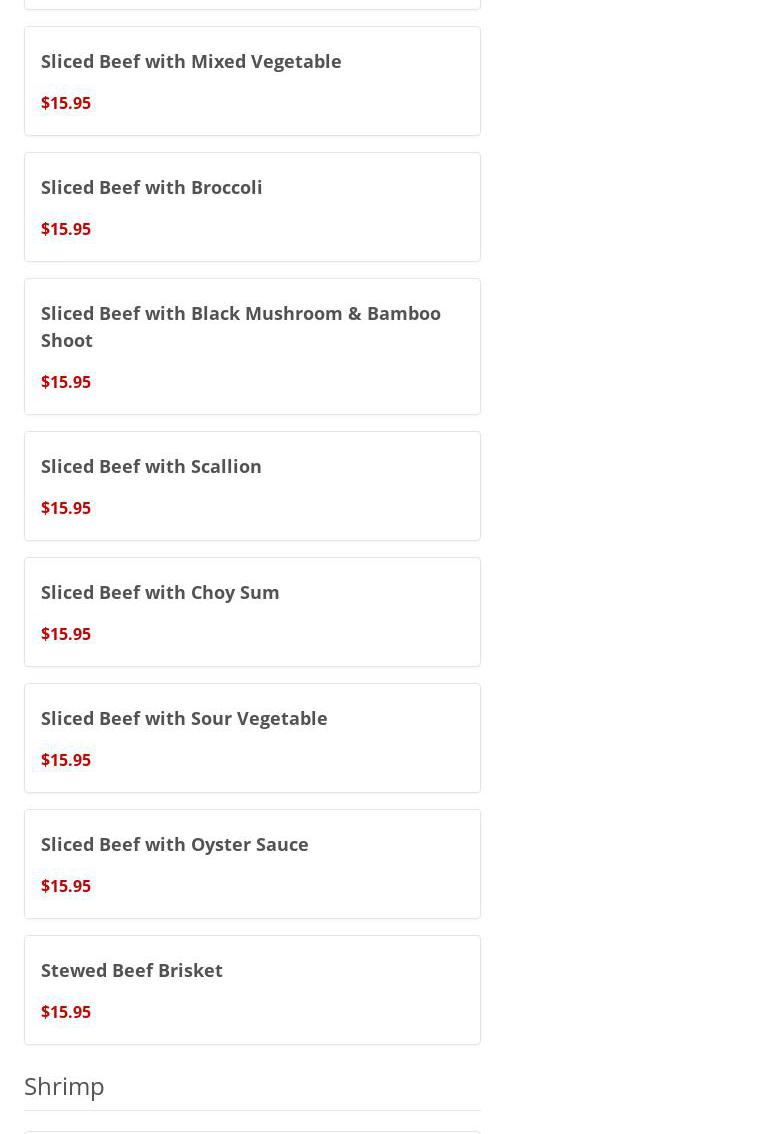Select Sliced Beef with Sour Vegetable
The height and width of the screenshot is (1134, 770).
click(184, 719)
